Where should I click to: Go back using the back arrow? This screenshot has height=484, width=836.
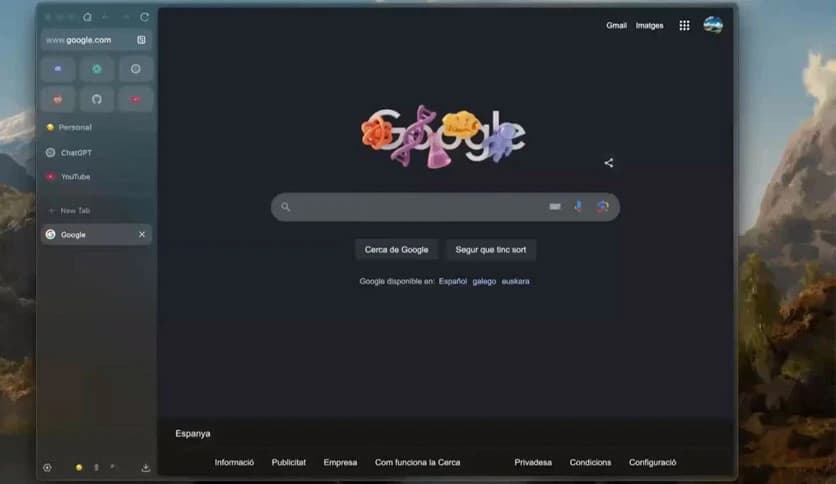106,17
